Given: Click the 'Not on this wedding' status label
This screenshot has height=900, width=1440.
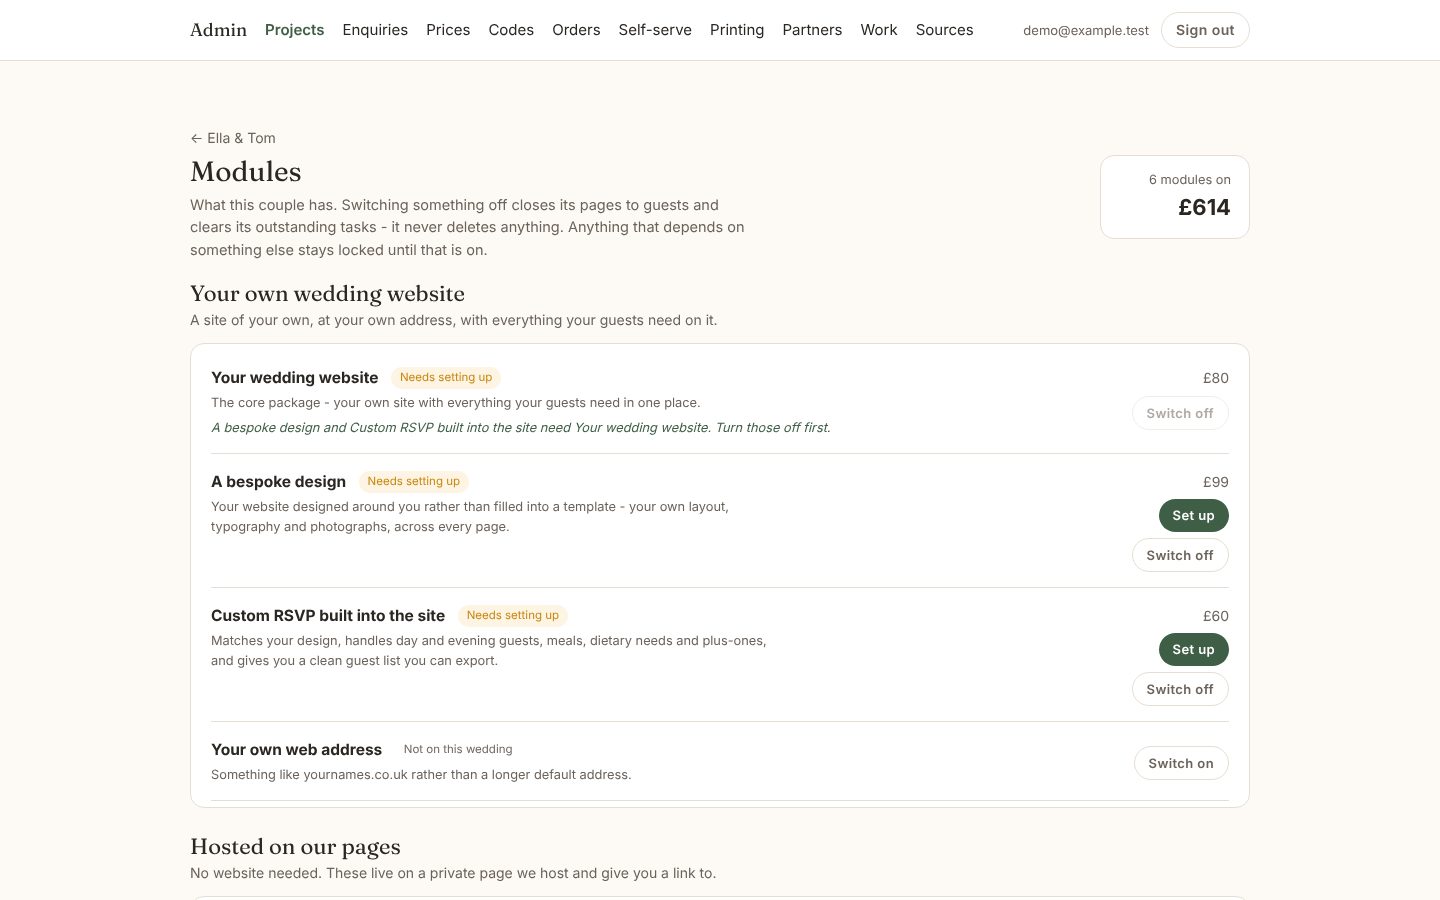Looking at the screenshot, I should 458,749.
